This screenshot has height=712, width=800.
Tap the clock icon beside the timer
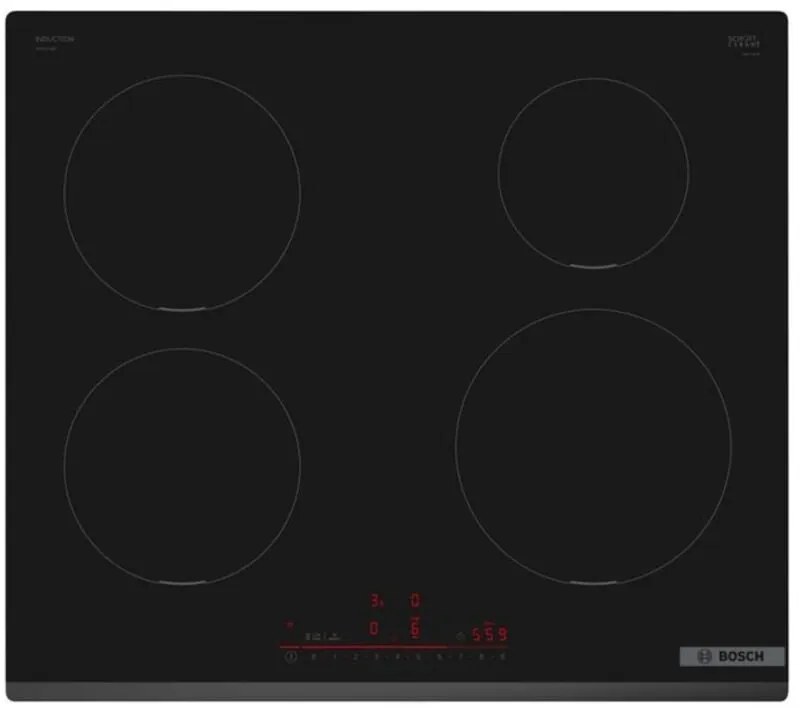click(461, 635)
